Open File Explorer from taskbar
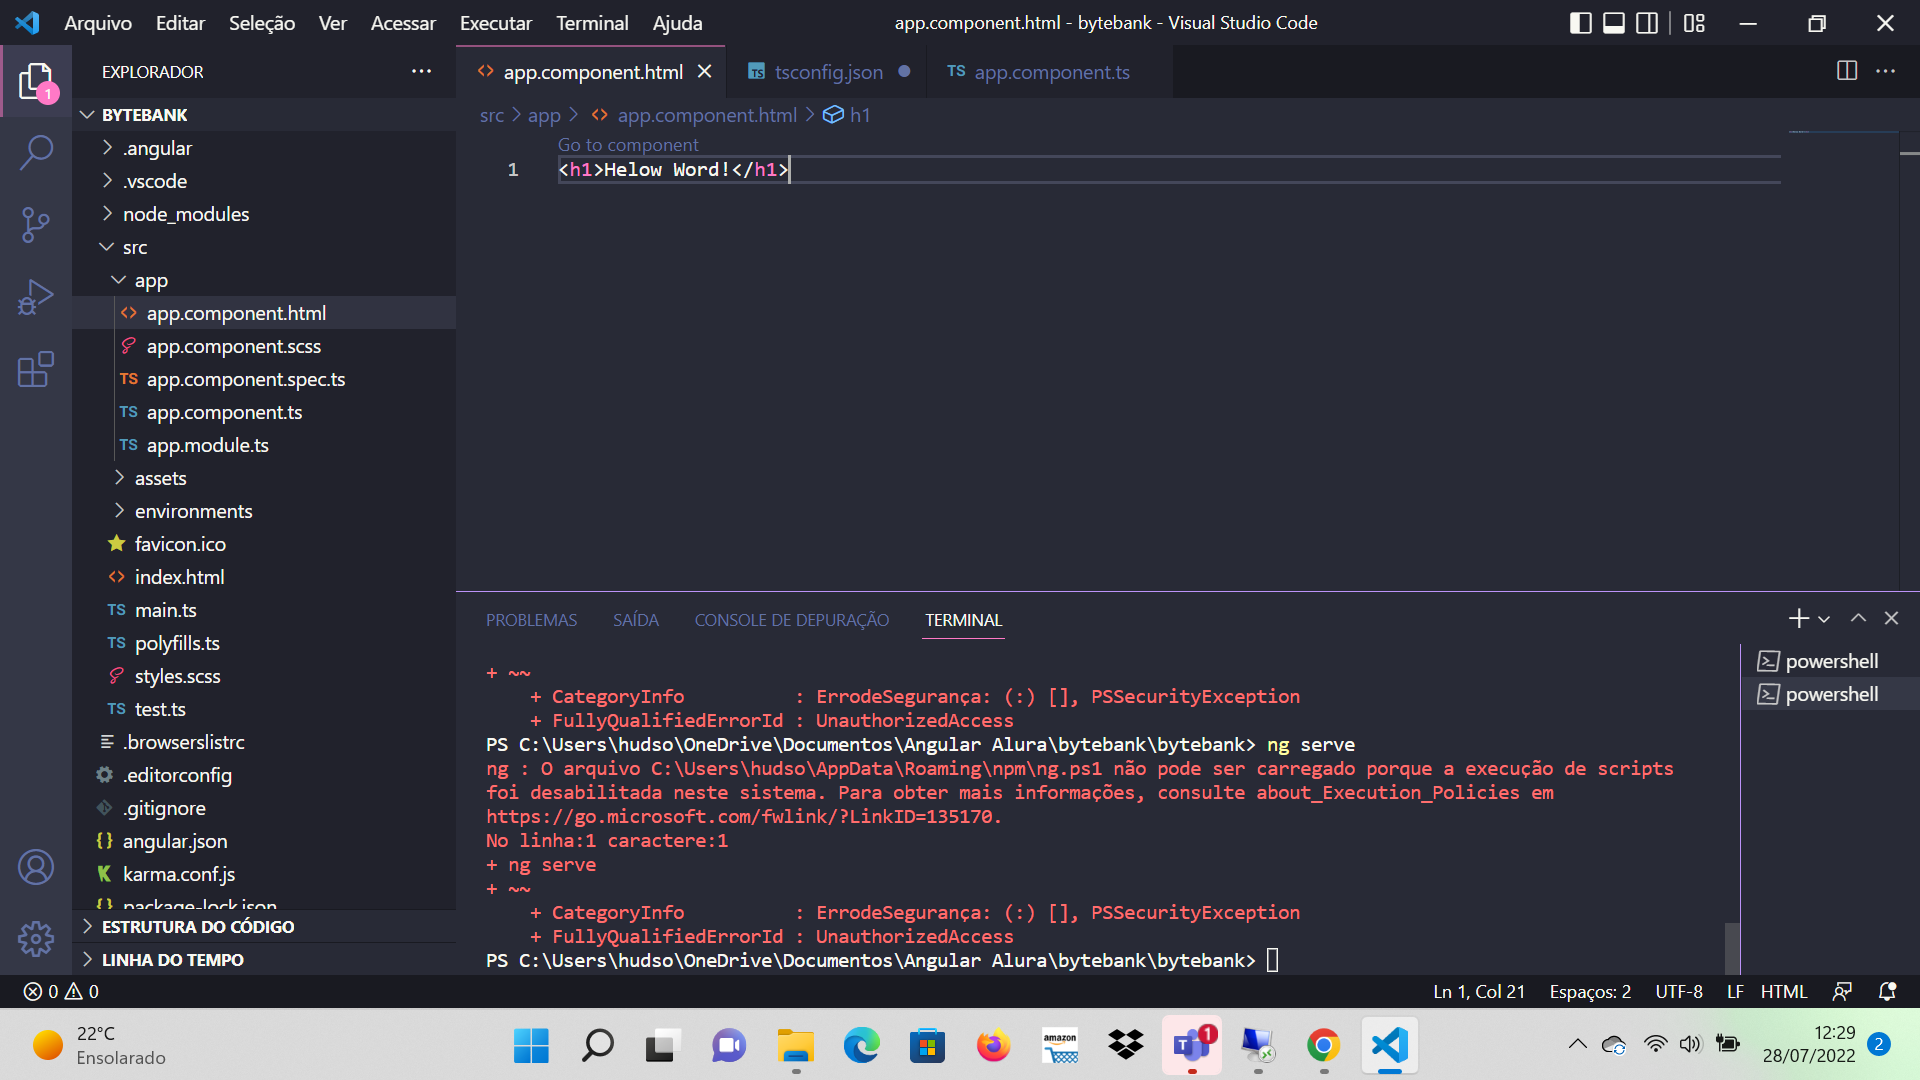Screen dimensions: 1920x1080 [x=795, y=1046]
